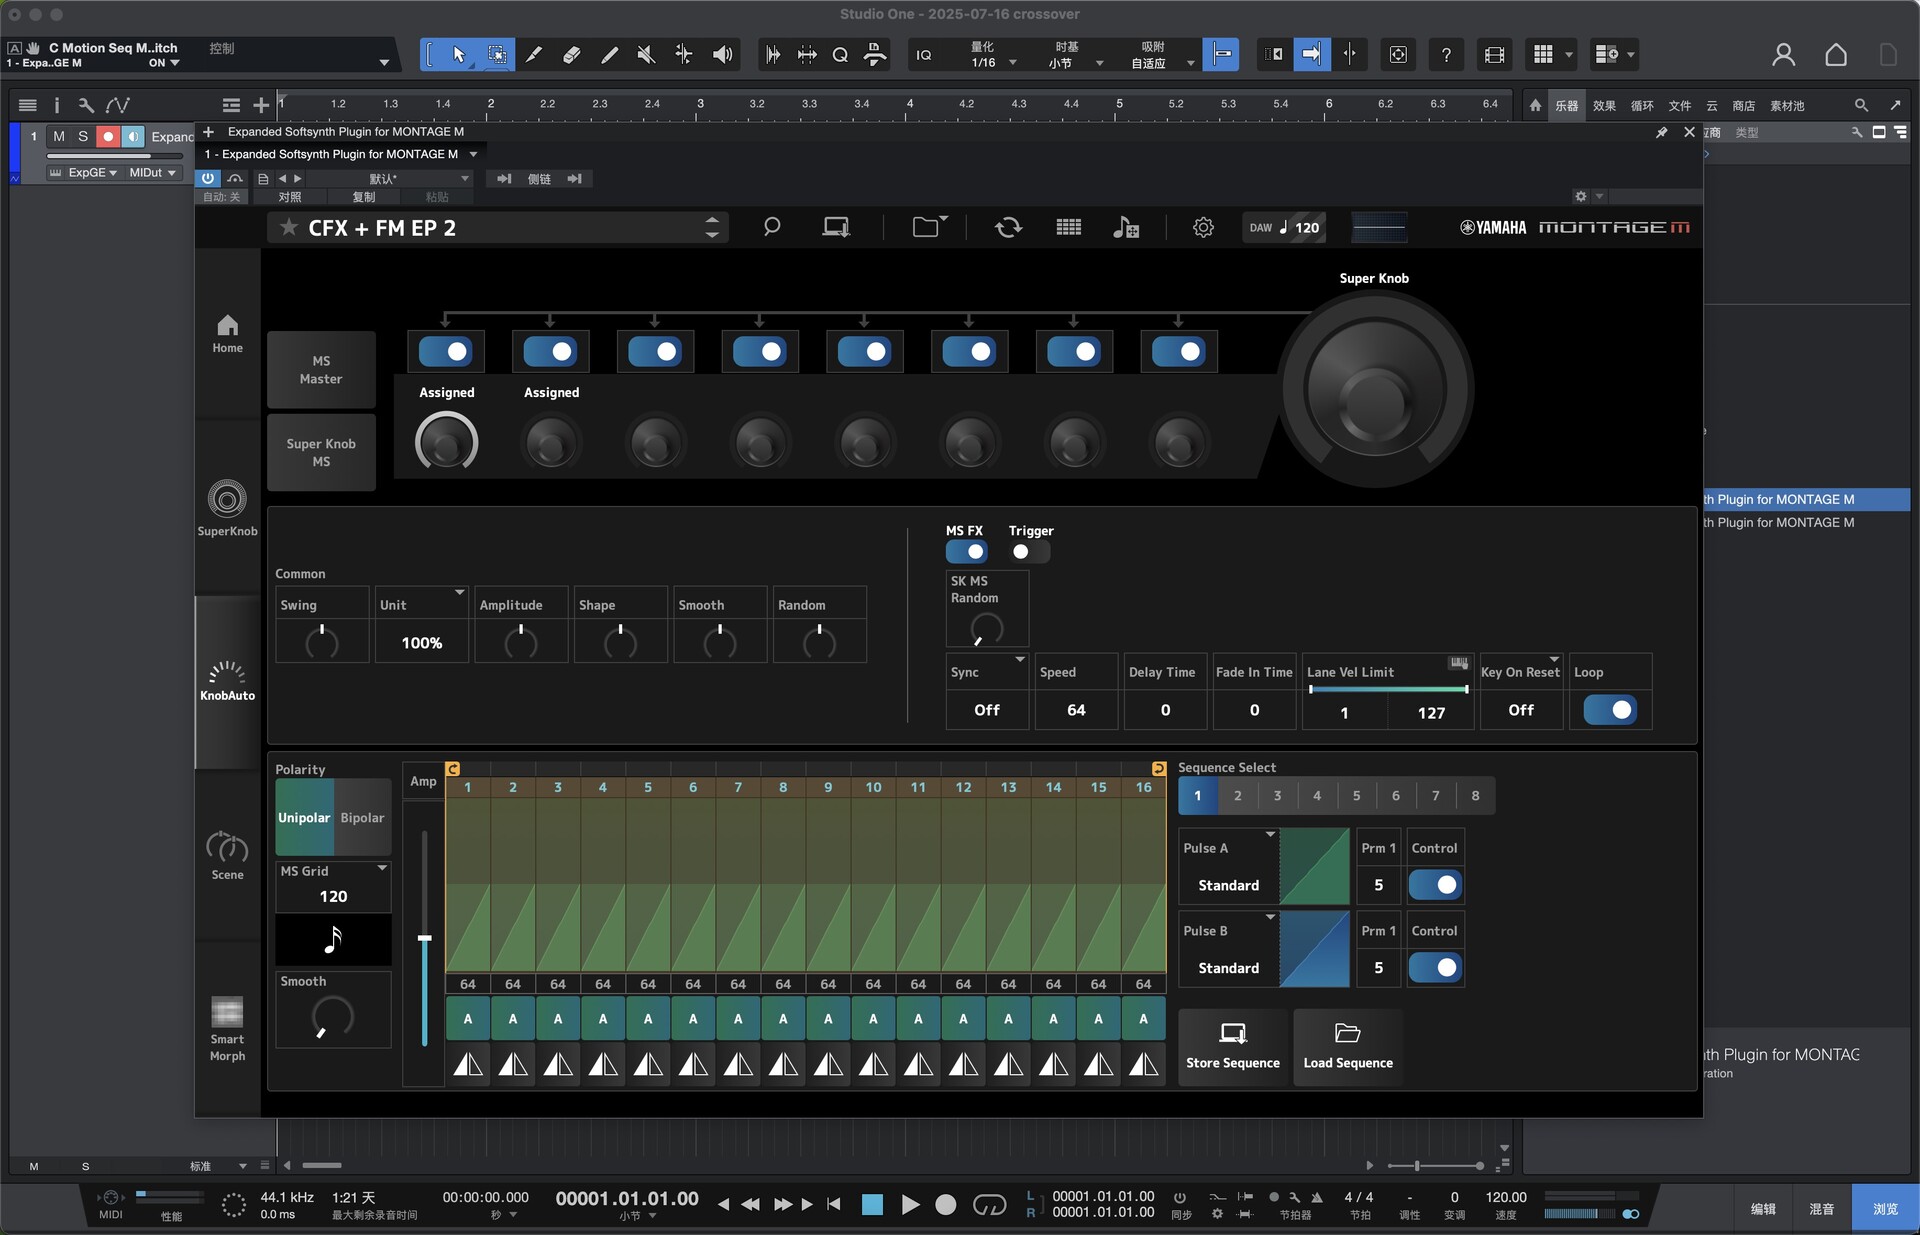Open the plugin grid view icon

pyautogui.click(x=1068, y=228)
